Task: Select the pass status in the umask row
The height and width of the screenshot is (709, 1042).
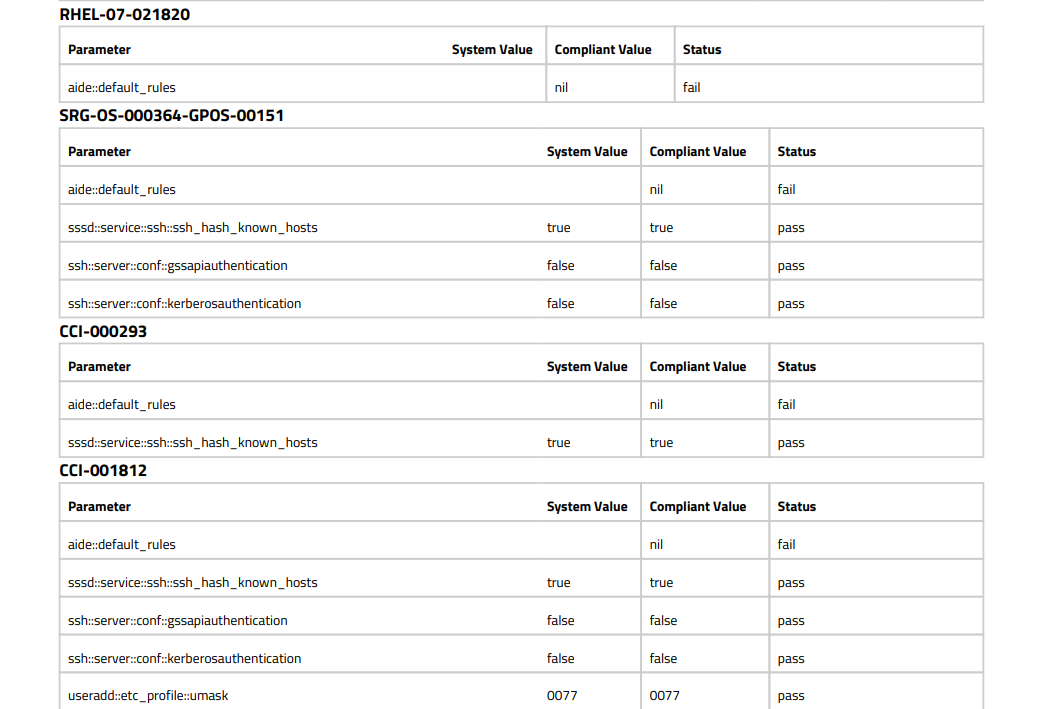Action: coord(790,696)
